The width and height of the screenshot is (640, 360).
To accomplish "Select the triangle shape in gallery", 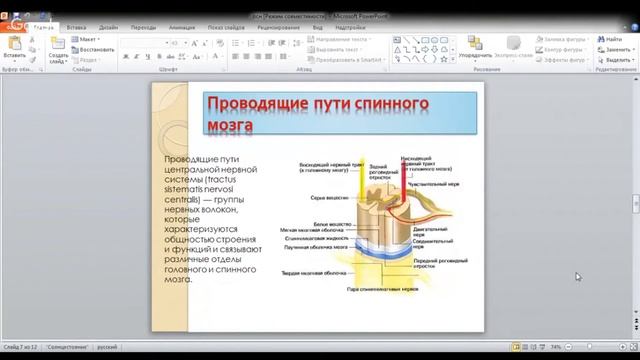I will coord(397,50).
